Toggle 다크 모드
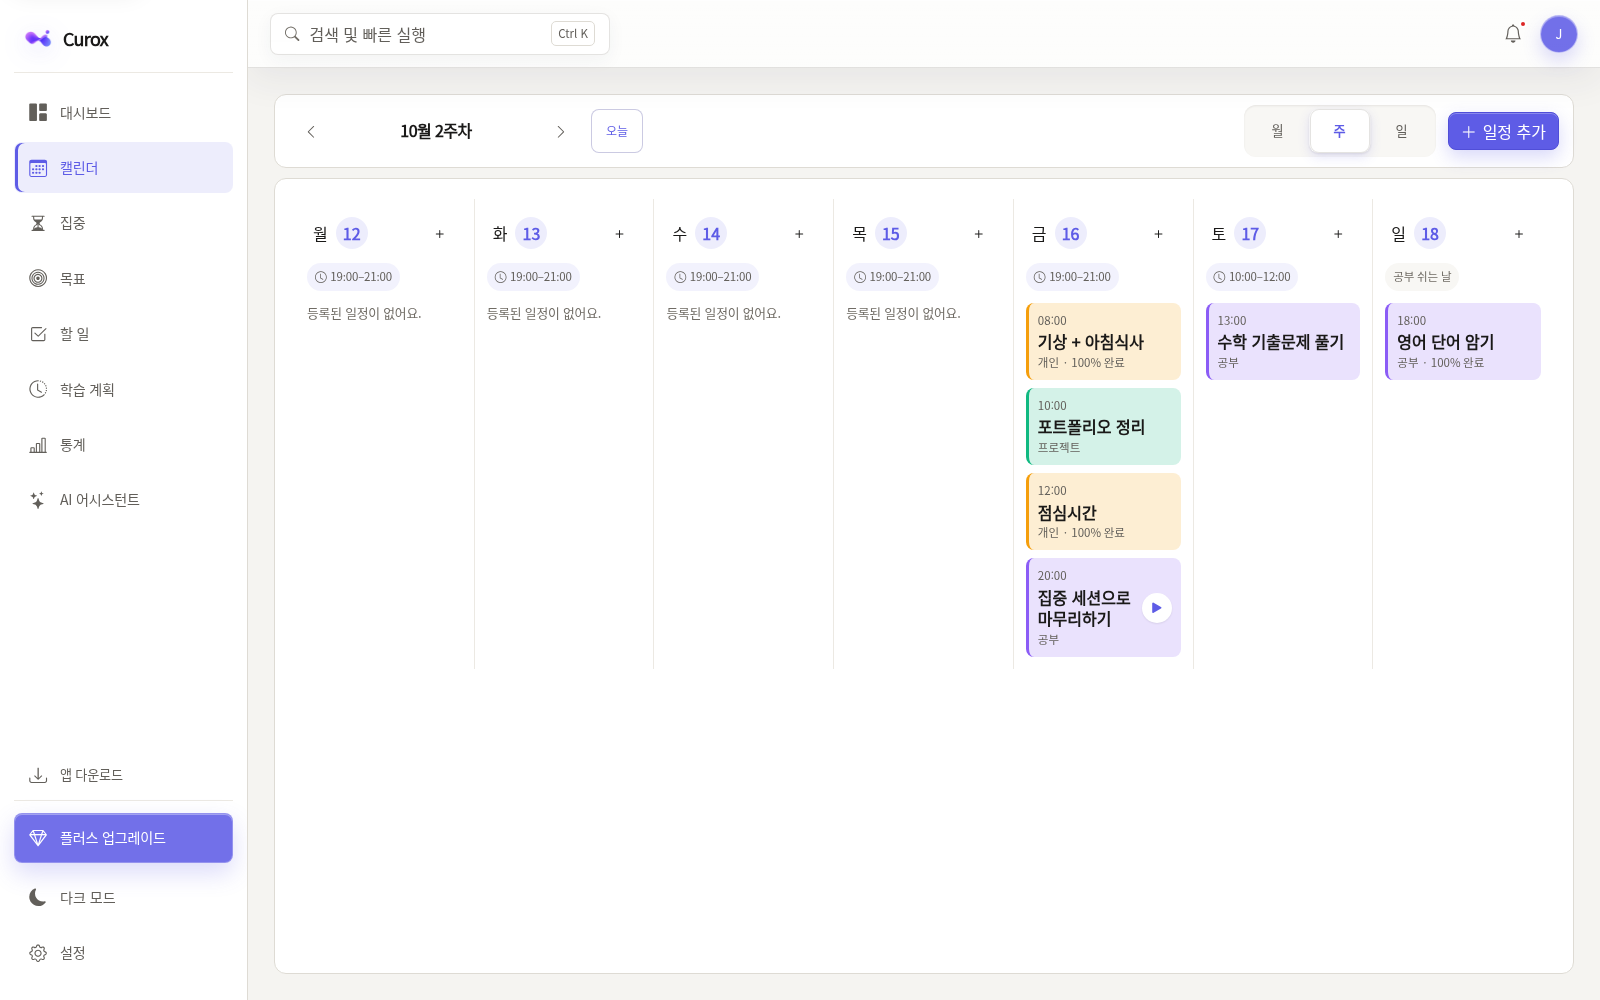1600x1000 pixels. click(x=124, y=898)
